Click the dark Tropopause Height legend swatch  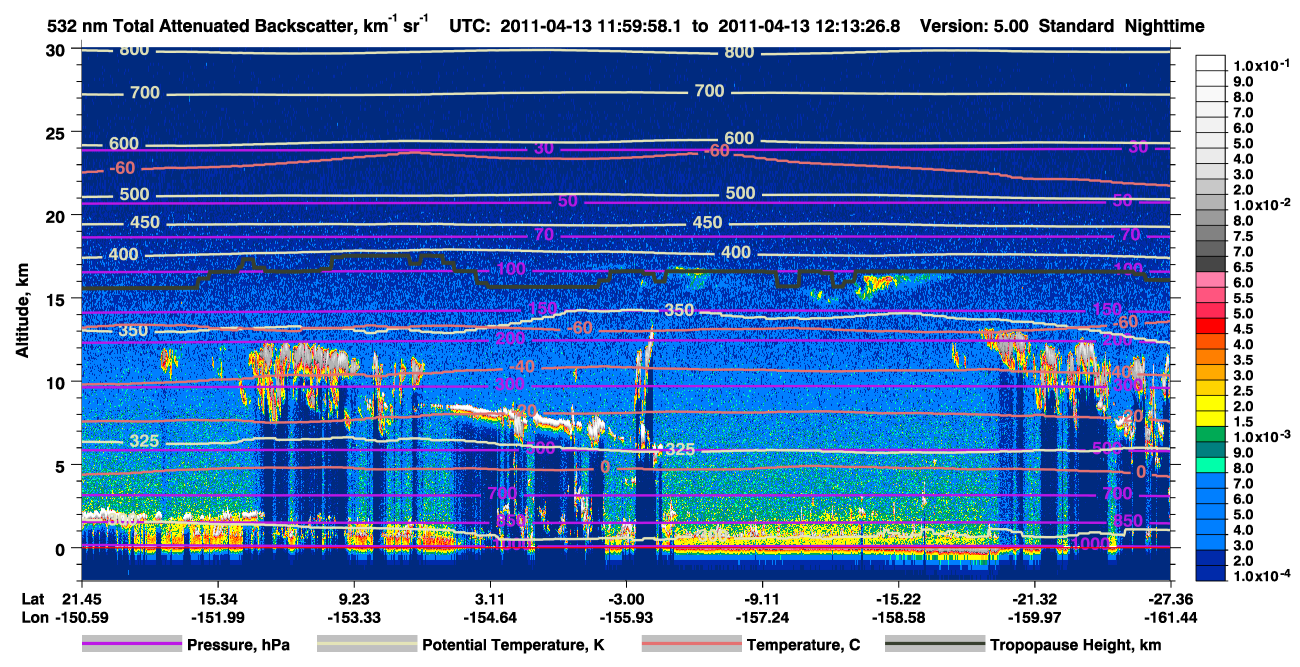tap(935, 644)
